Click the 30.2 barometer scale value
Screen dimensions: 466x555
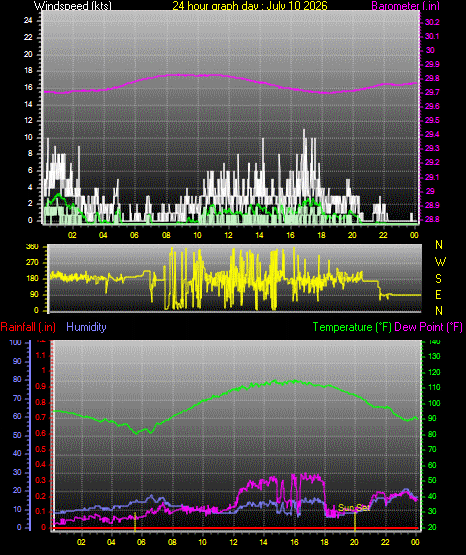[x=432, y=22]
